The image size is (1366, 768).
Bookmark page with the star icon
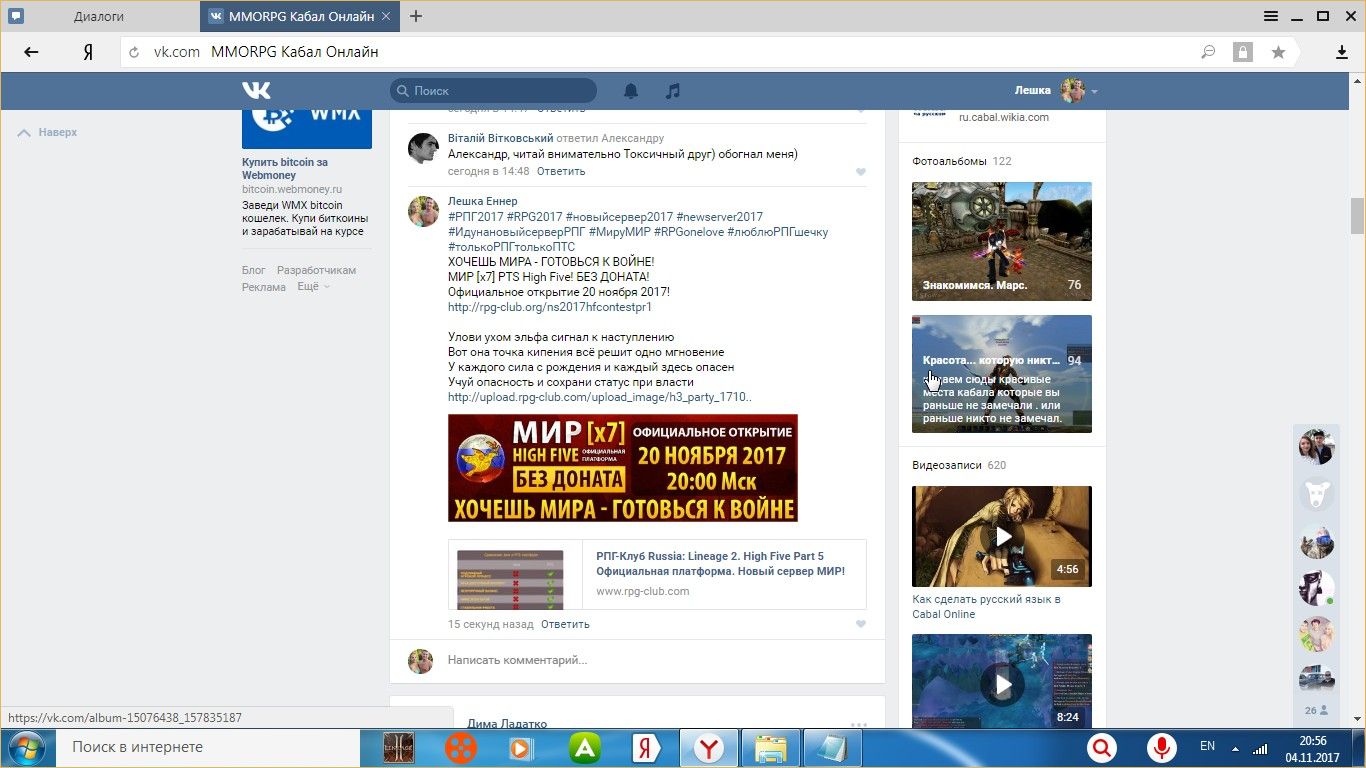1278,52
